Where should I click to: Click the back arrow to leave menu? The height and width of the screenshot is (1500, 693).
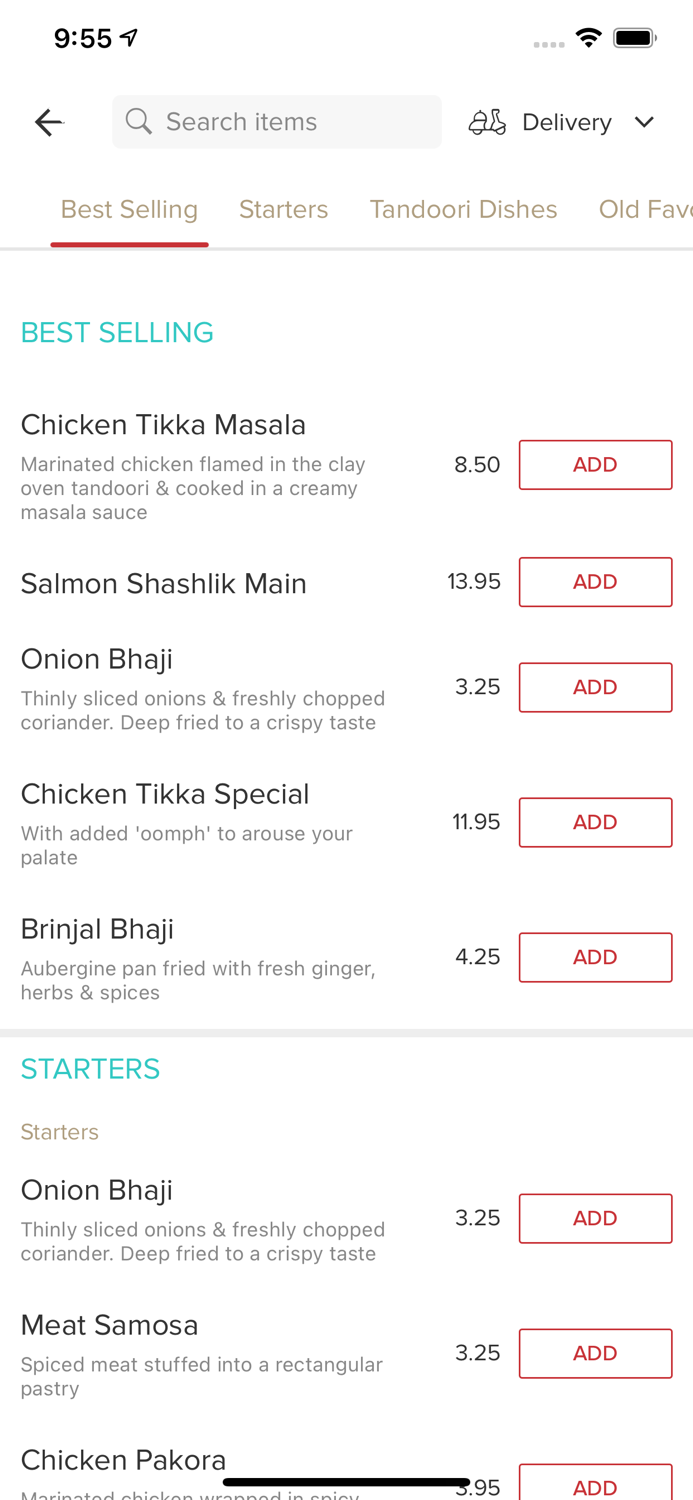click(47, 121)
